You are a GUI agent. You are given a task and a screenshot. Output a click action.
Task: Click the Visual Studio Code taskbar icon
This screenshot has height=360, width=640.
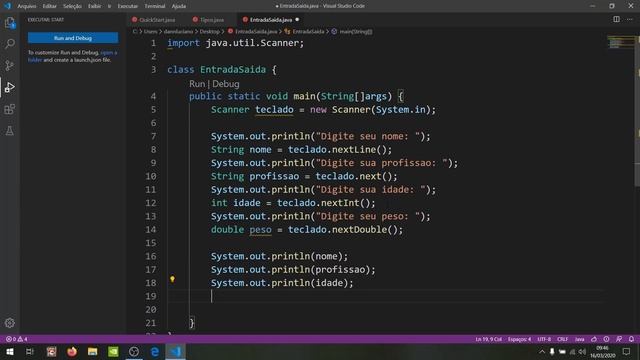pos(176,351)
